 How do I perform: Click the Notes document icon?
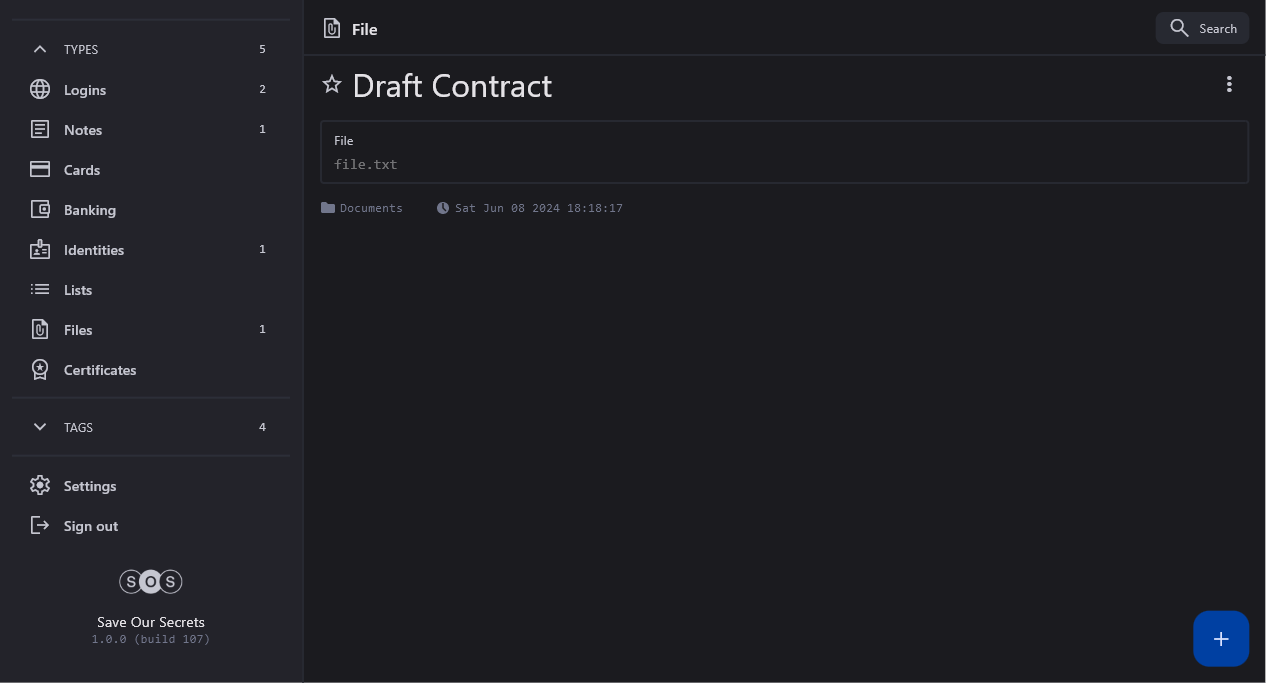[40, 130]
